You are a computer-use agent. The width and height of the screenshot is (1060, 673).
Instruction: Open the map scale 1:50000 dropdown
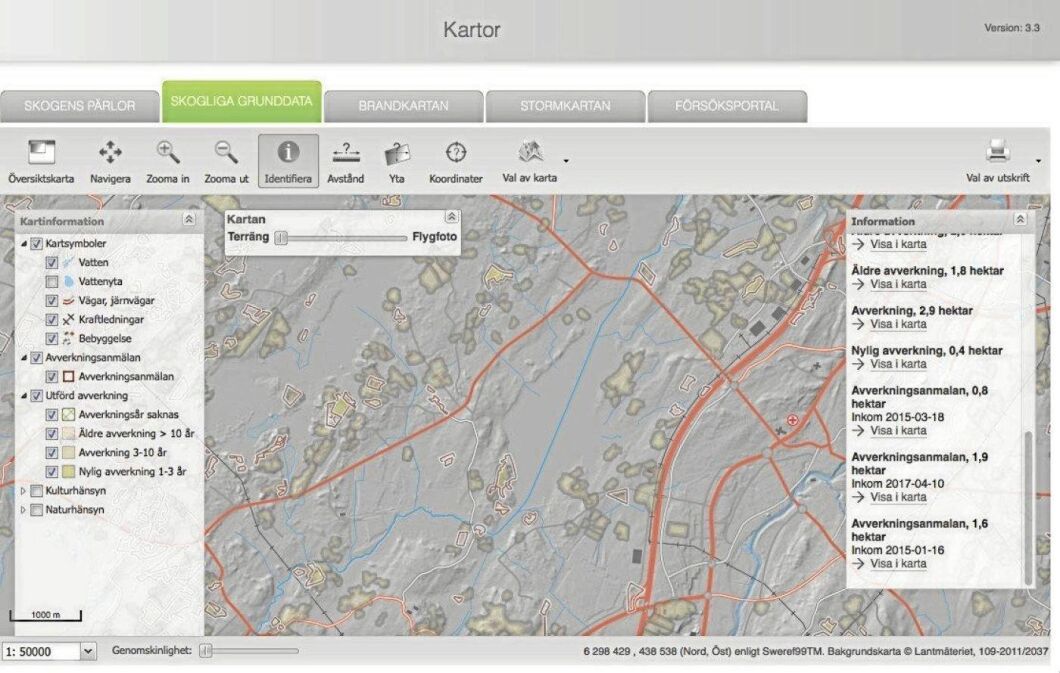tap(88, 651)
